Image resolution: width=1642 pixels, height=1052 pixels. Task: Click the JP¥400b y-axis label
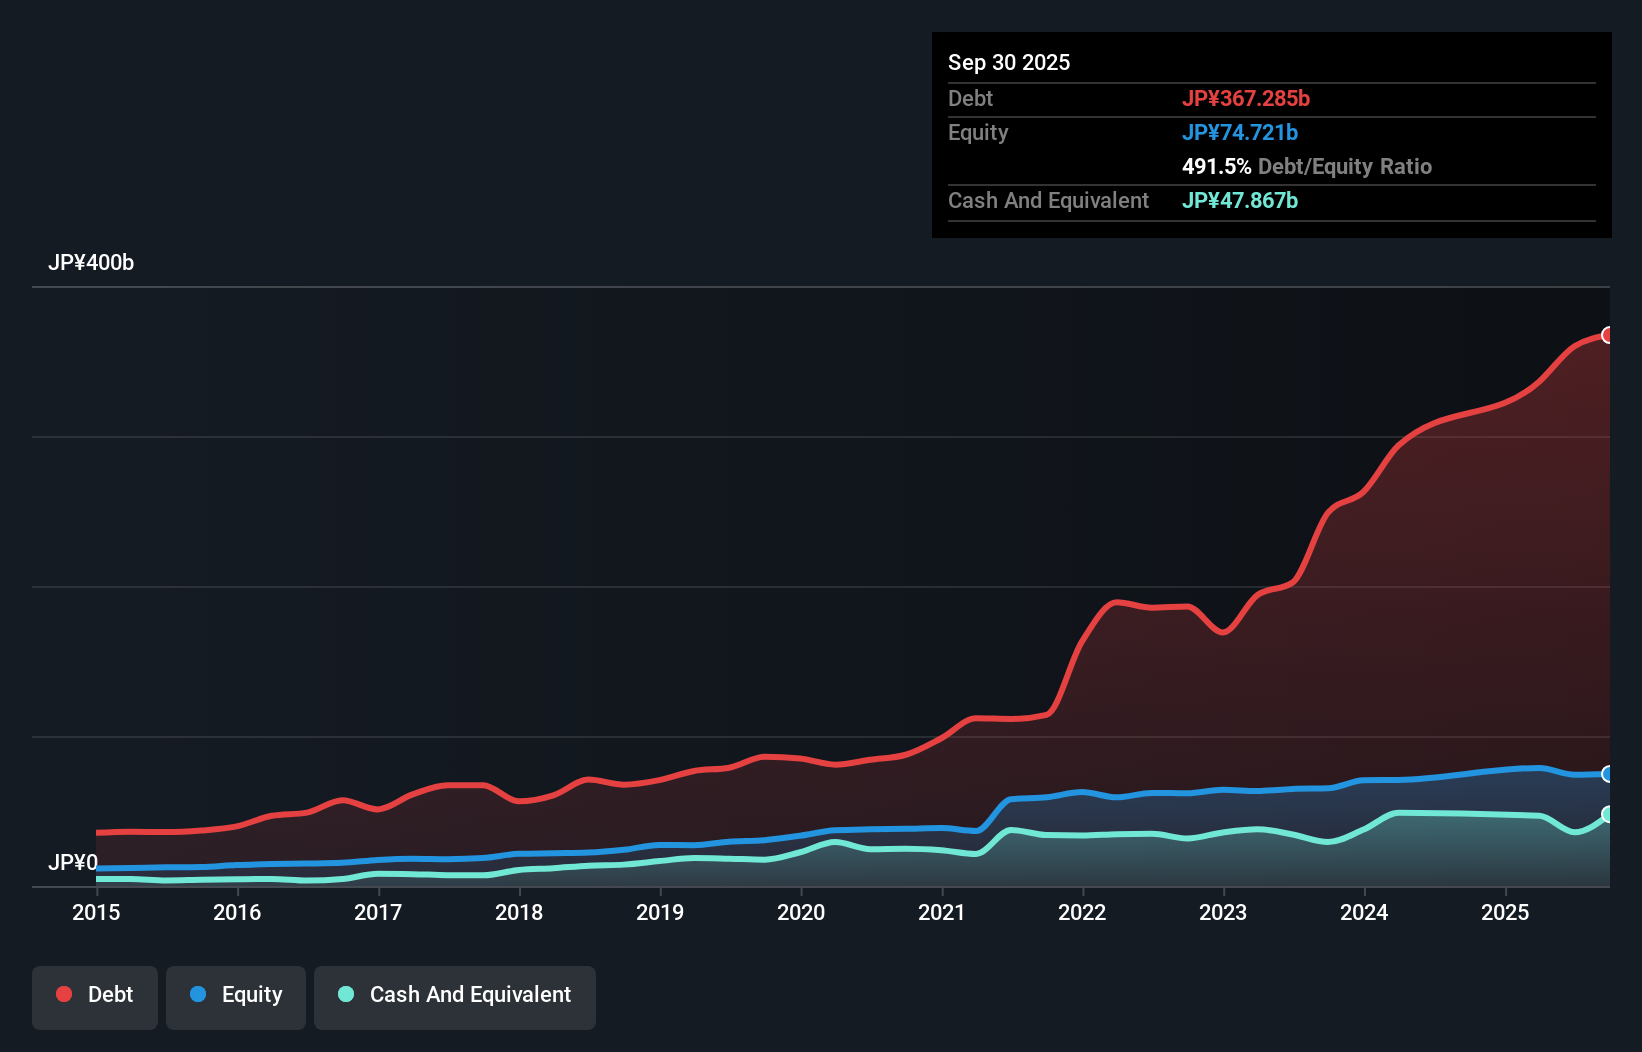pos(91,263)
